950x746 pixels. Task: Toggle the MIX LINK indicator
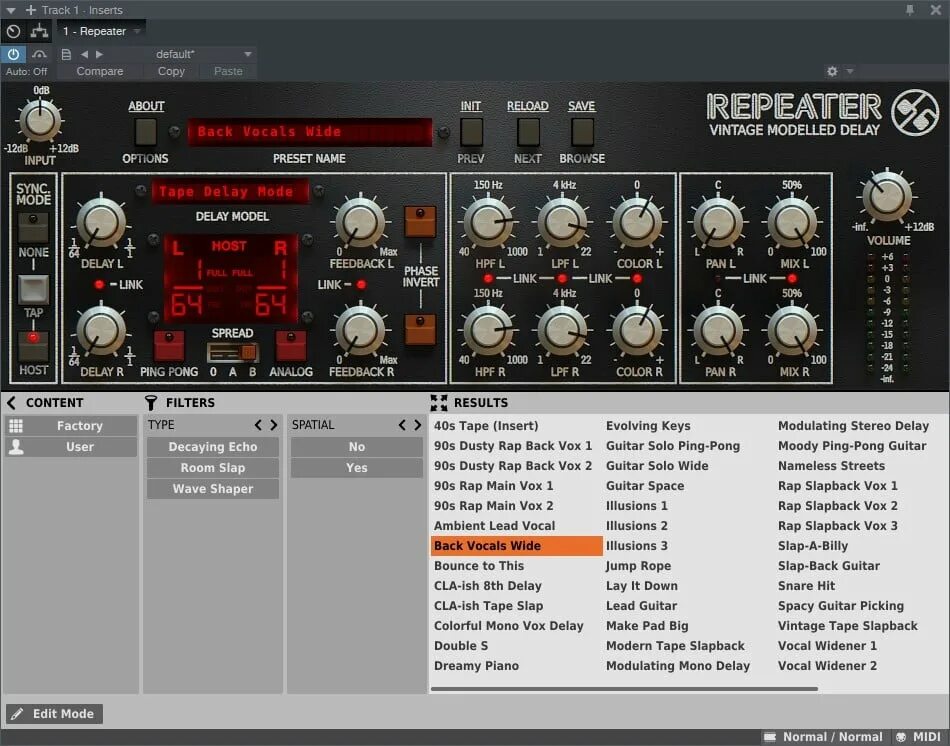tap(791, 278)
